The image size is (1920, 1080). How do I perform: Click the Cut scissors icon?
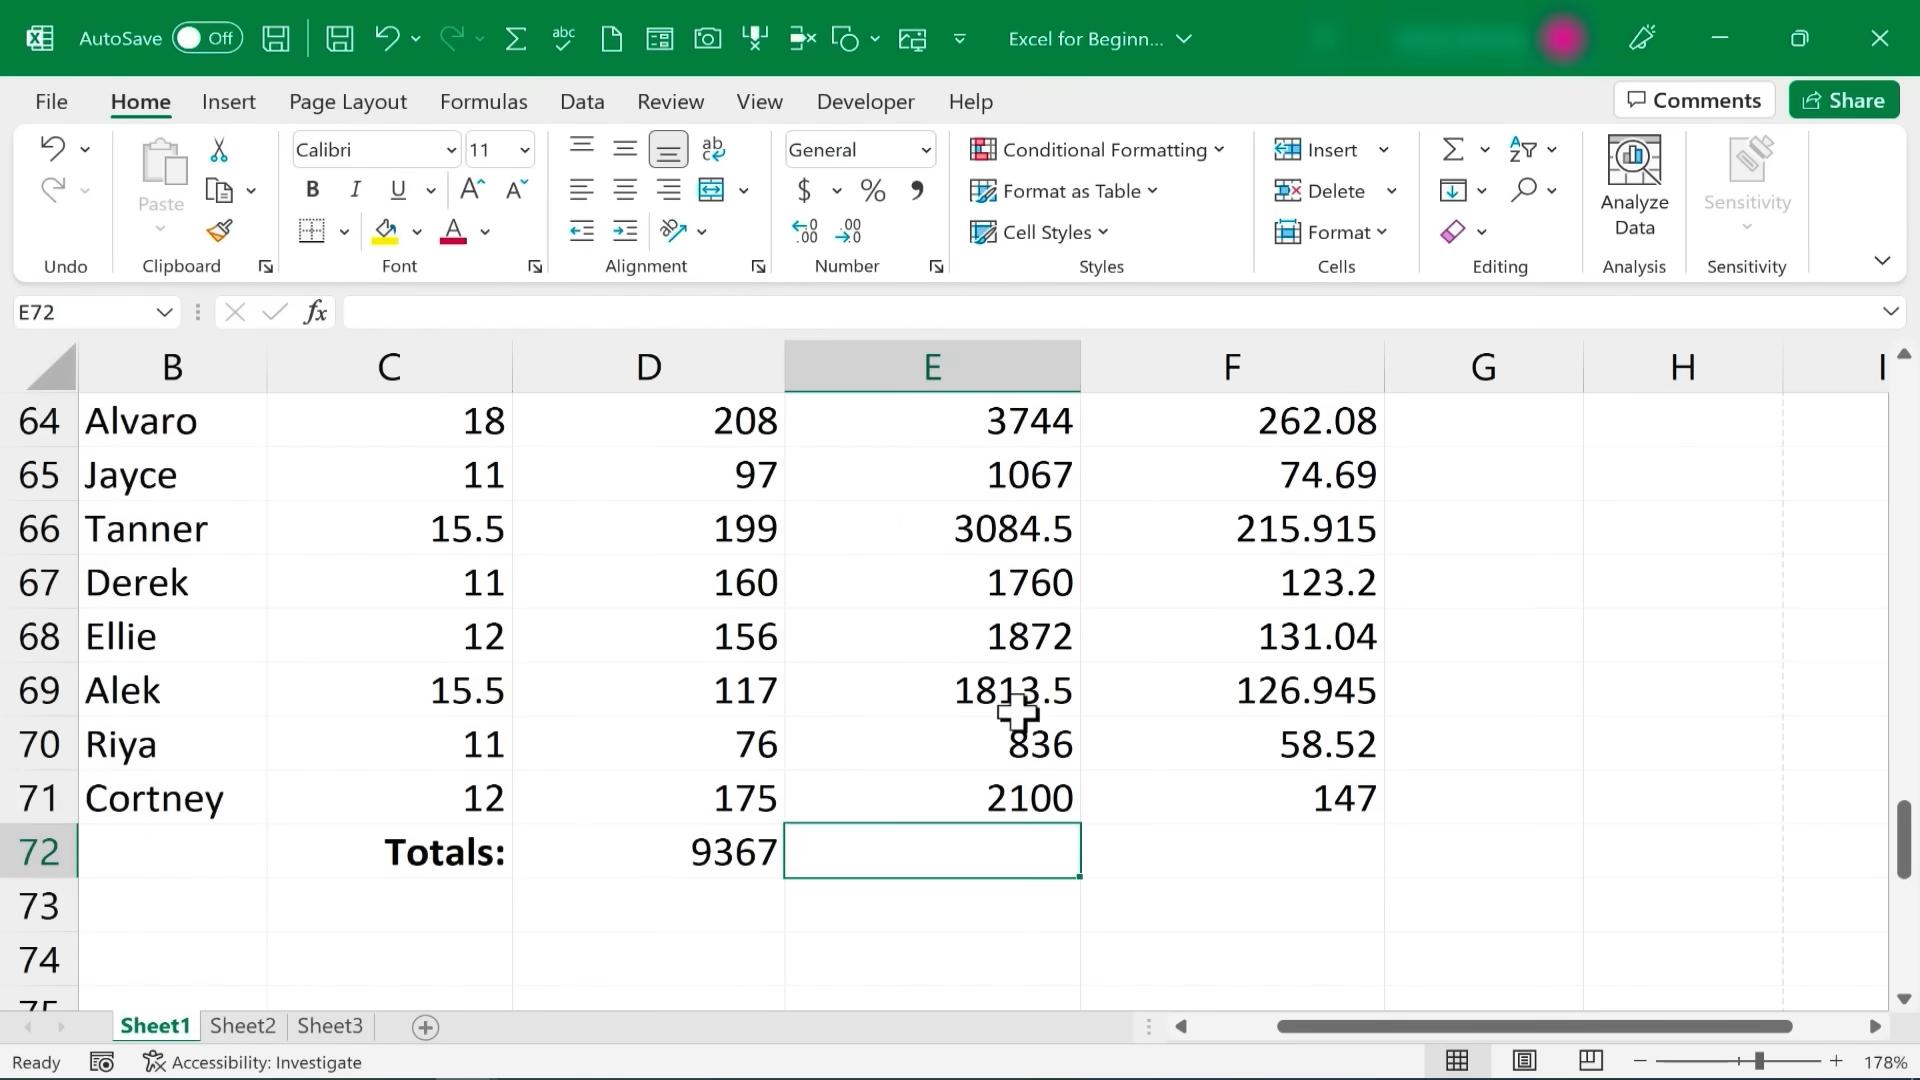219,150
